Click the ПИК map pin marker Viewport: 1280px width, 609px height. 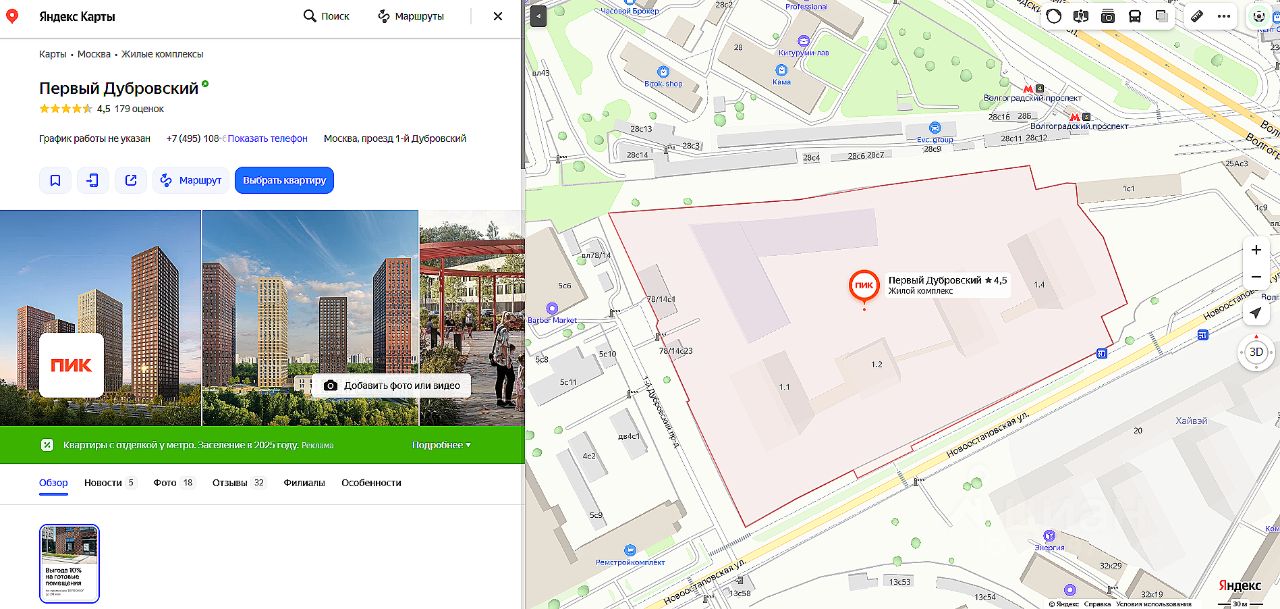coord(864,286)
